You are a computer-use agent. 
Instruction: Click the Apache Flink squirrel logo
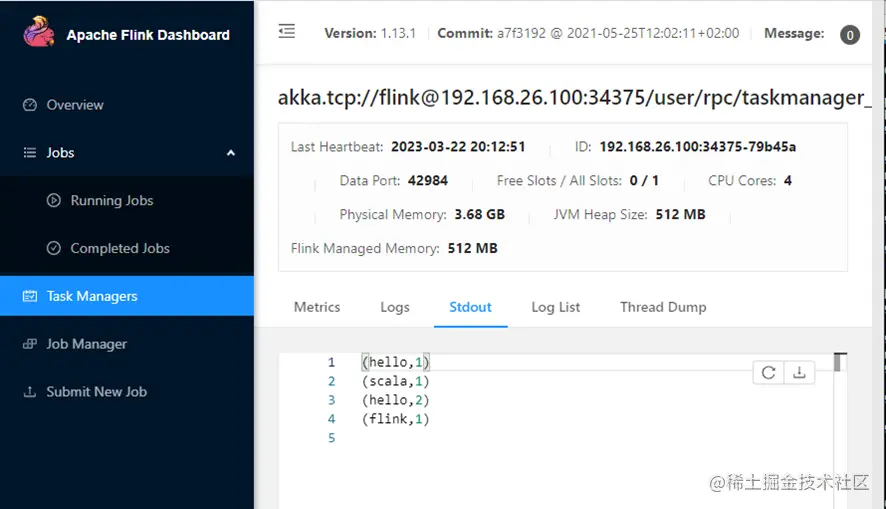tap(38, 32)
